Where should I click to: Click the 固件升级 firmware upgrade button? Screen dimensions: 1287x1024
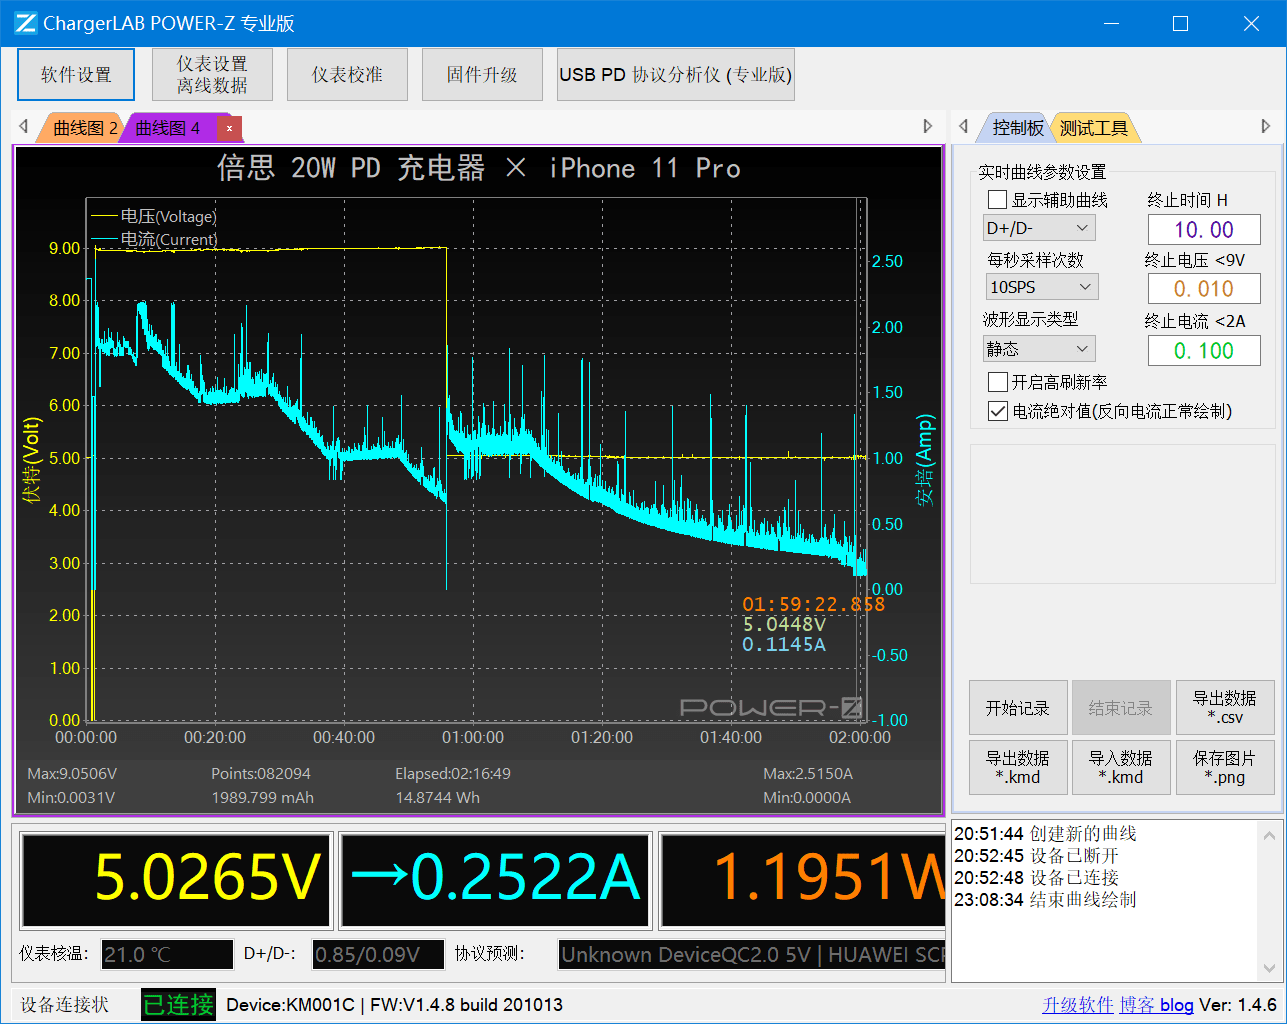click(482, 75)
